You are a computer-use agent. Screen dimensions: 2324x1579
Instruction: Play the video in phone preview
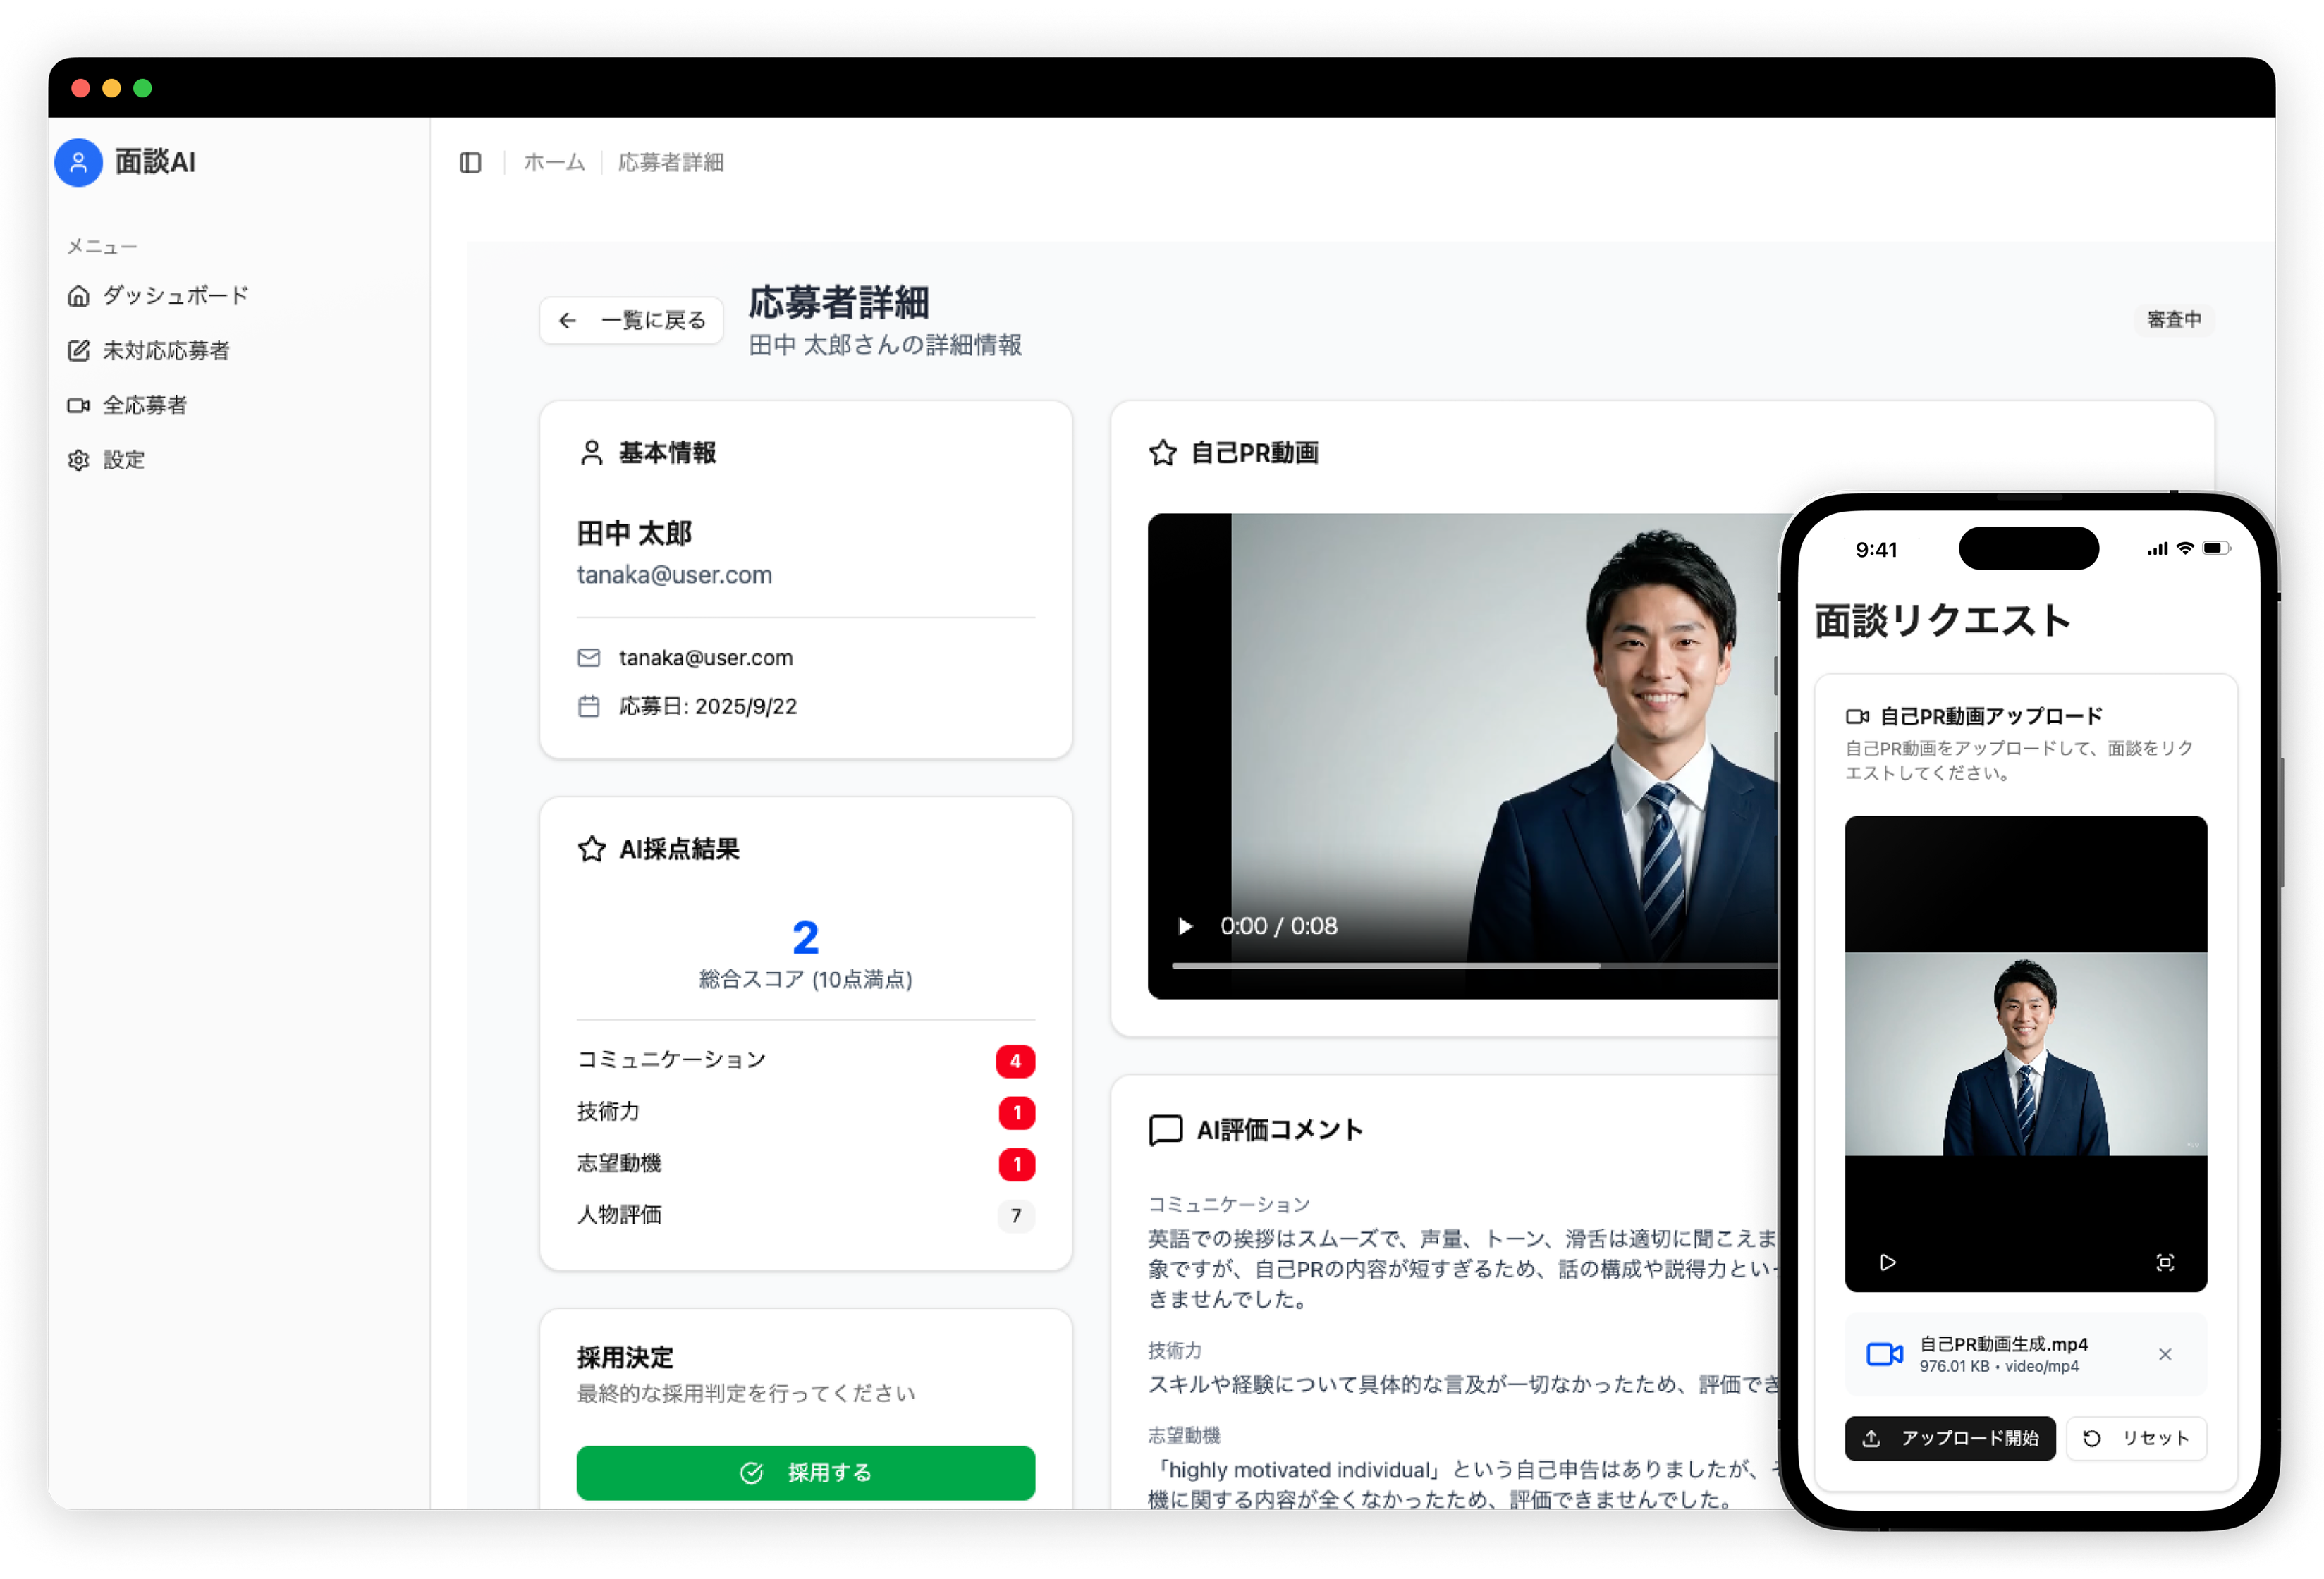click(1887, 1262)
